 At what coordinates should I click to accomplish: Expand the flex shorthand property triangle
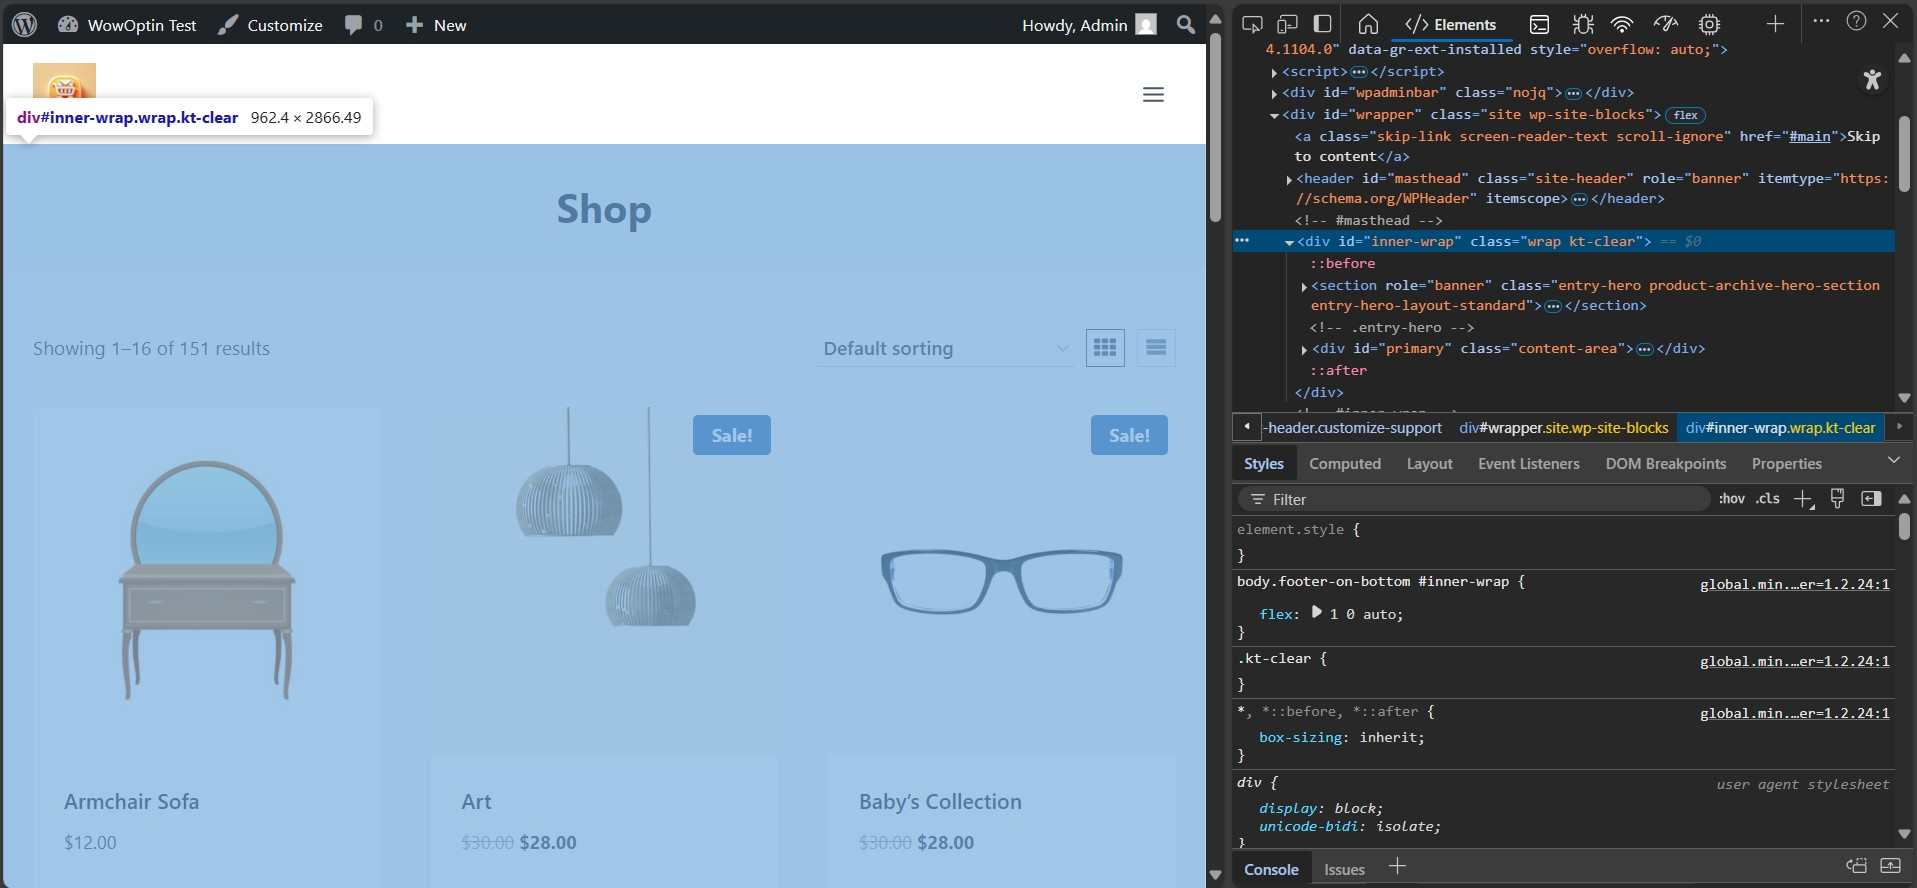[1316, 612]
